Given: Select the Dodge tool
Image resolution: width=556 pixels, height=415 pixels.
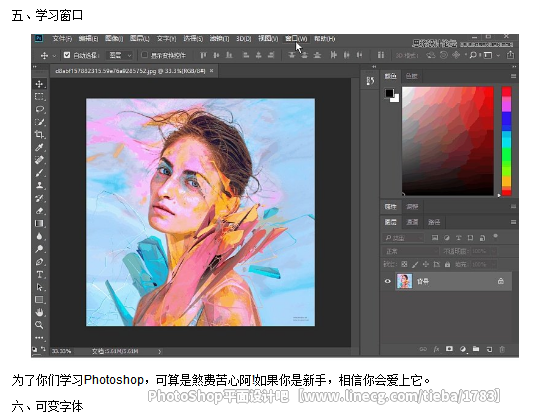Looking at the screenshot, I should 39,249.
